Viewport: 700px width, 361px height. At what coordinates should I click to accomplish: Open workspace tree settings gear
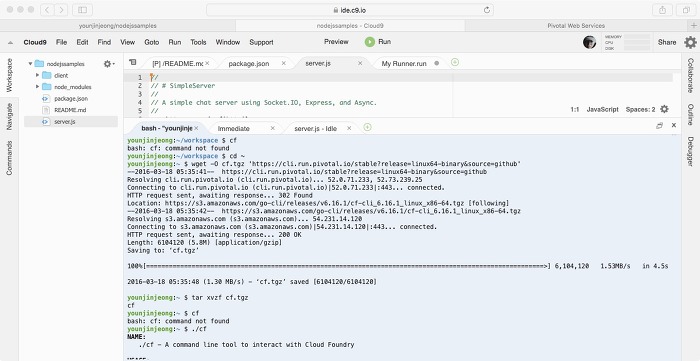pyautogui.click(x=108, y=64)
